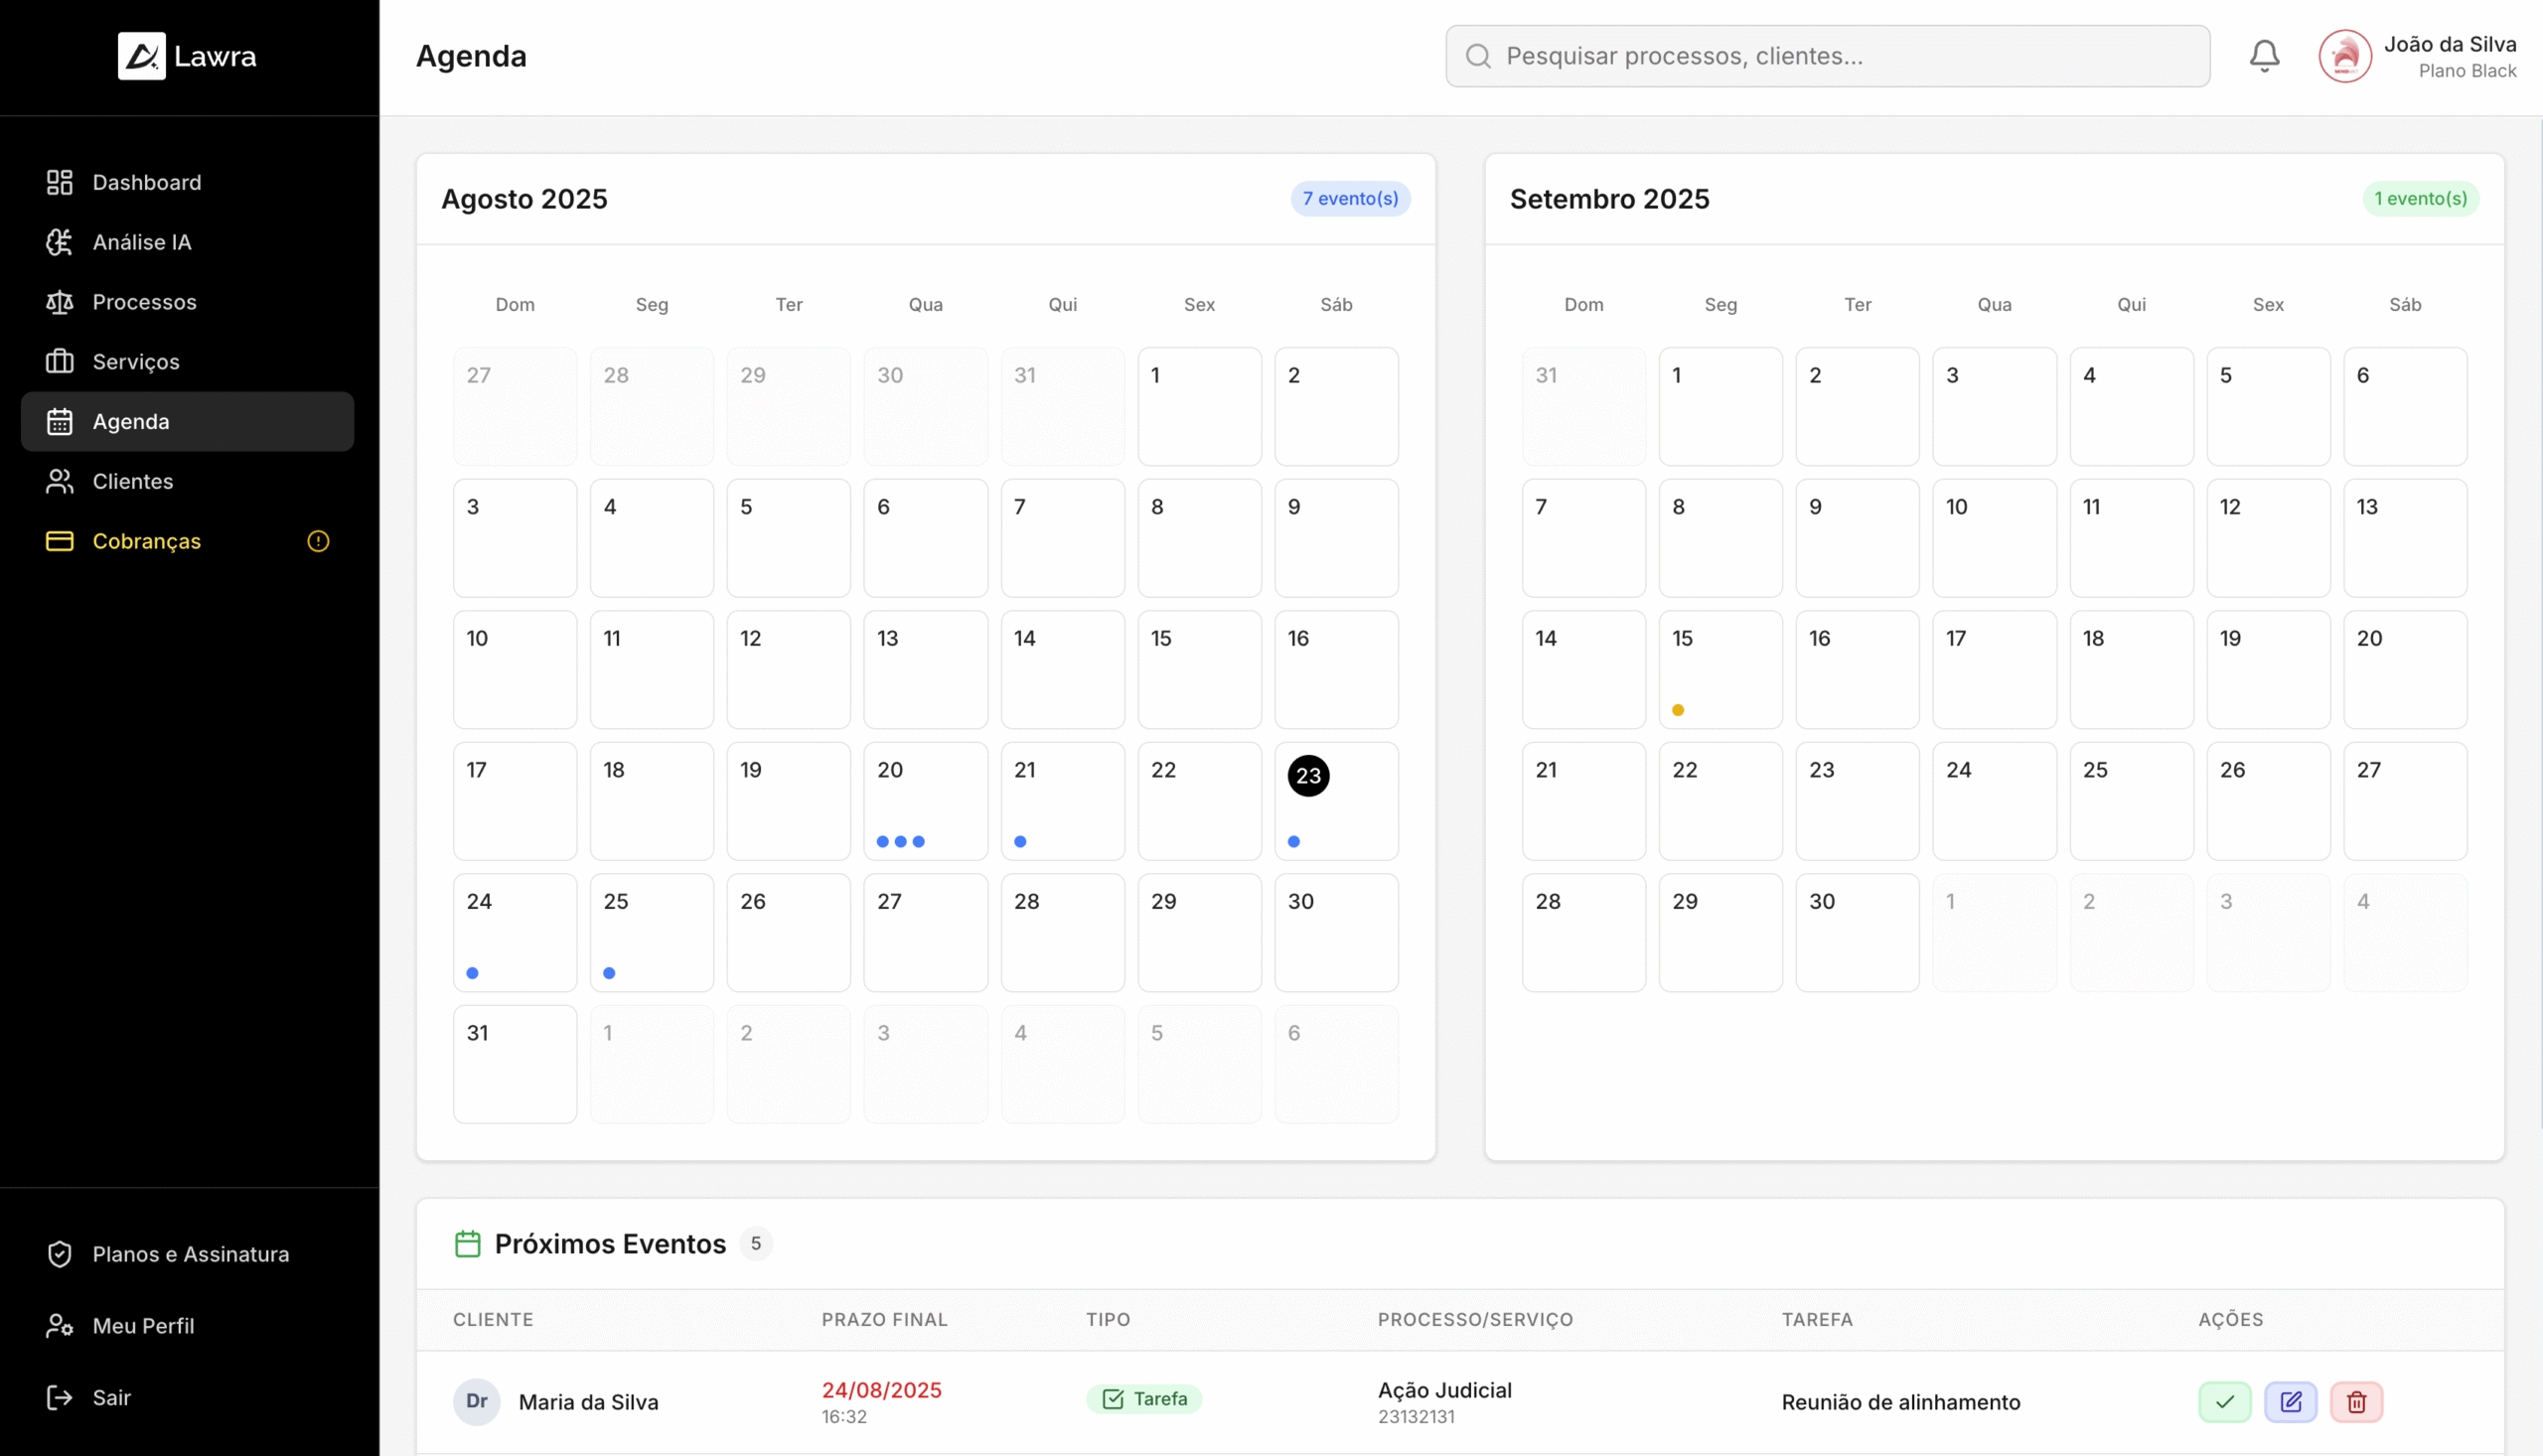Click João da Silva profile avatar
Screen dimensions: 2543x1456
[2344, 56]
